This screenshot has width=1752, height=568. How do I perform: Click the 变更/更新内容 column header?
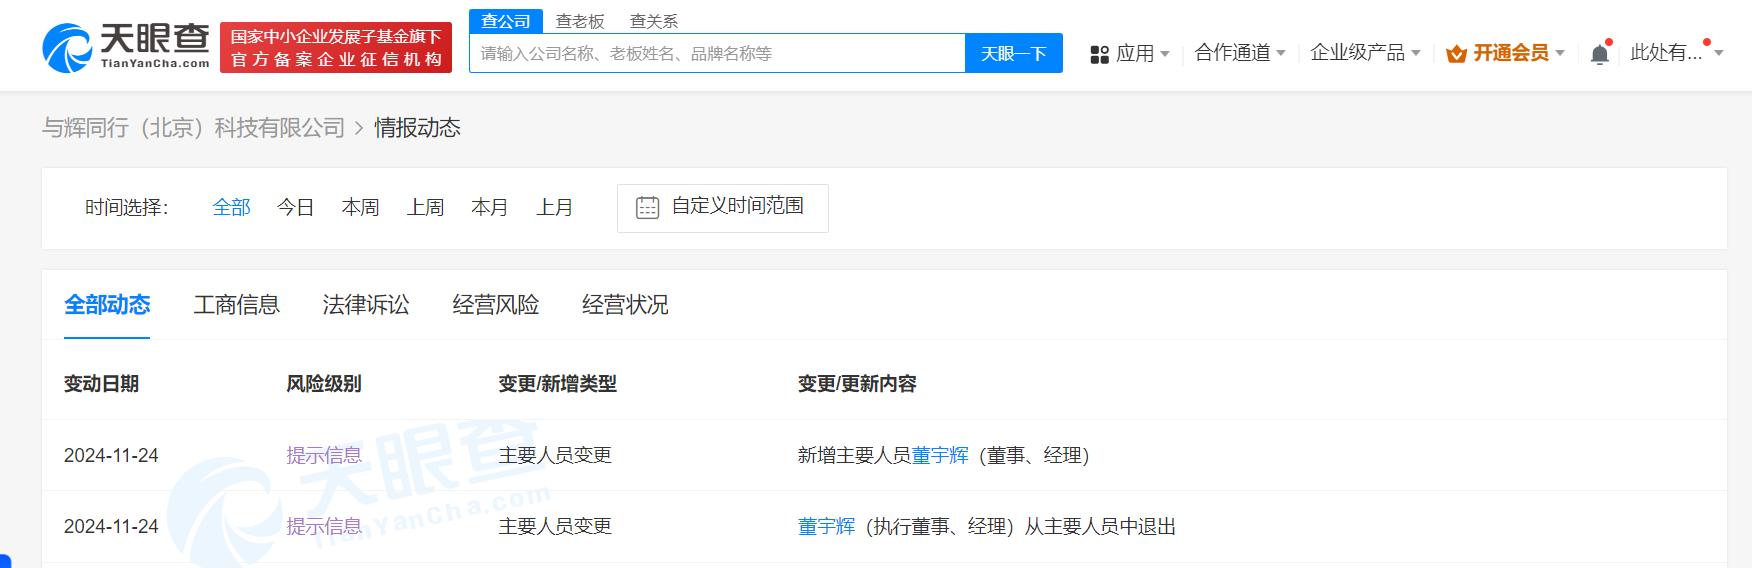click(x=857, y=384)
